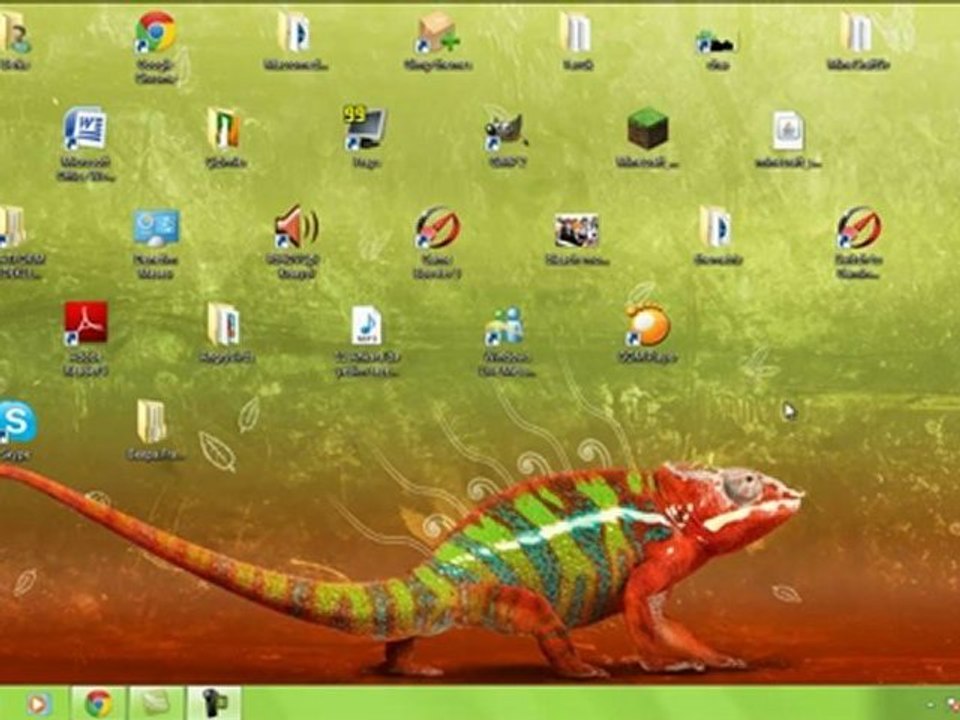The height and width of the screenshot is (720, 960).
Task: Open the media folder beside Google Chrome
Action: [x=294, y=32]
